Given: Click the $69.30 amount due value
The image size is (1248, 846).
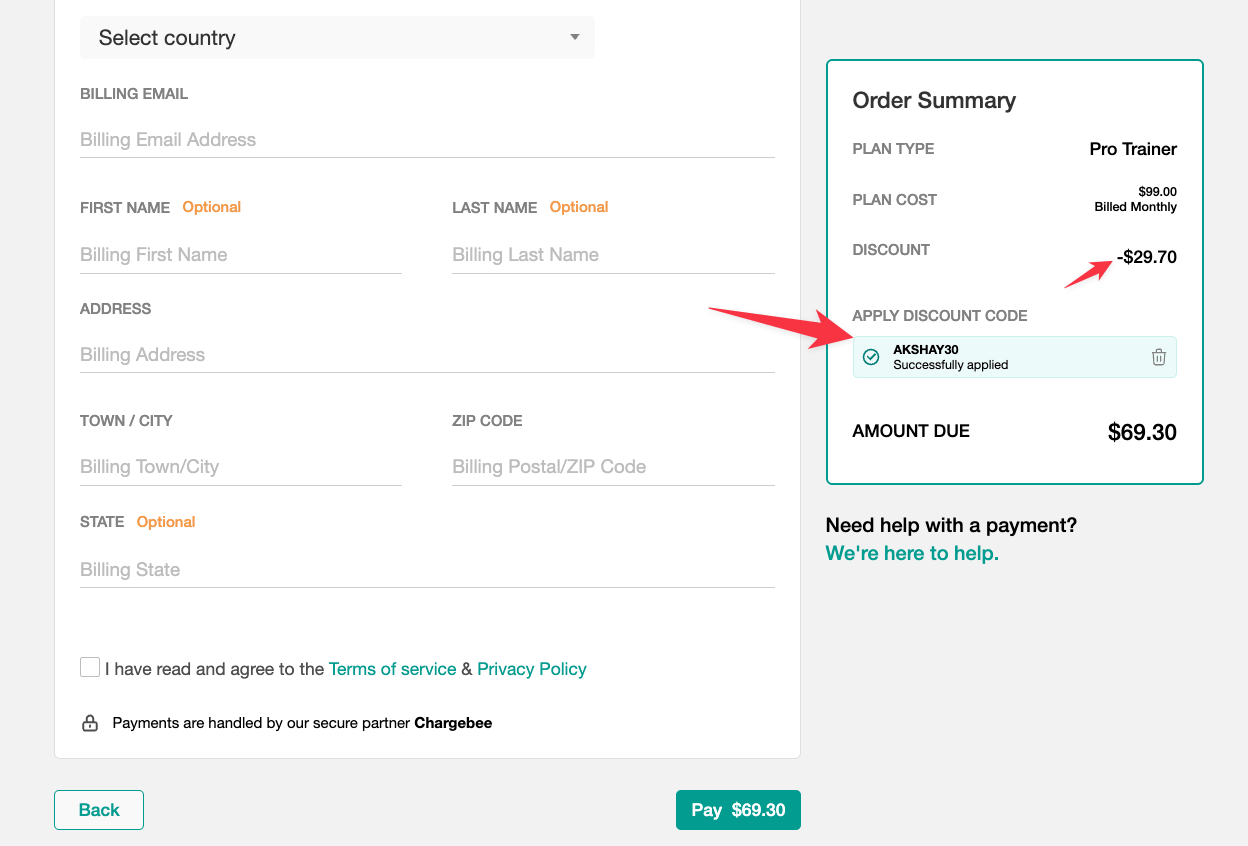Looking at the screenshot, I should point(1142,432).
